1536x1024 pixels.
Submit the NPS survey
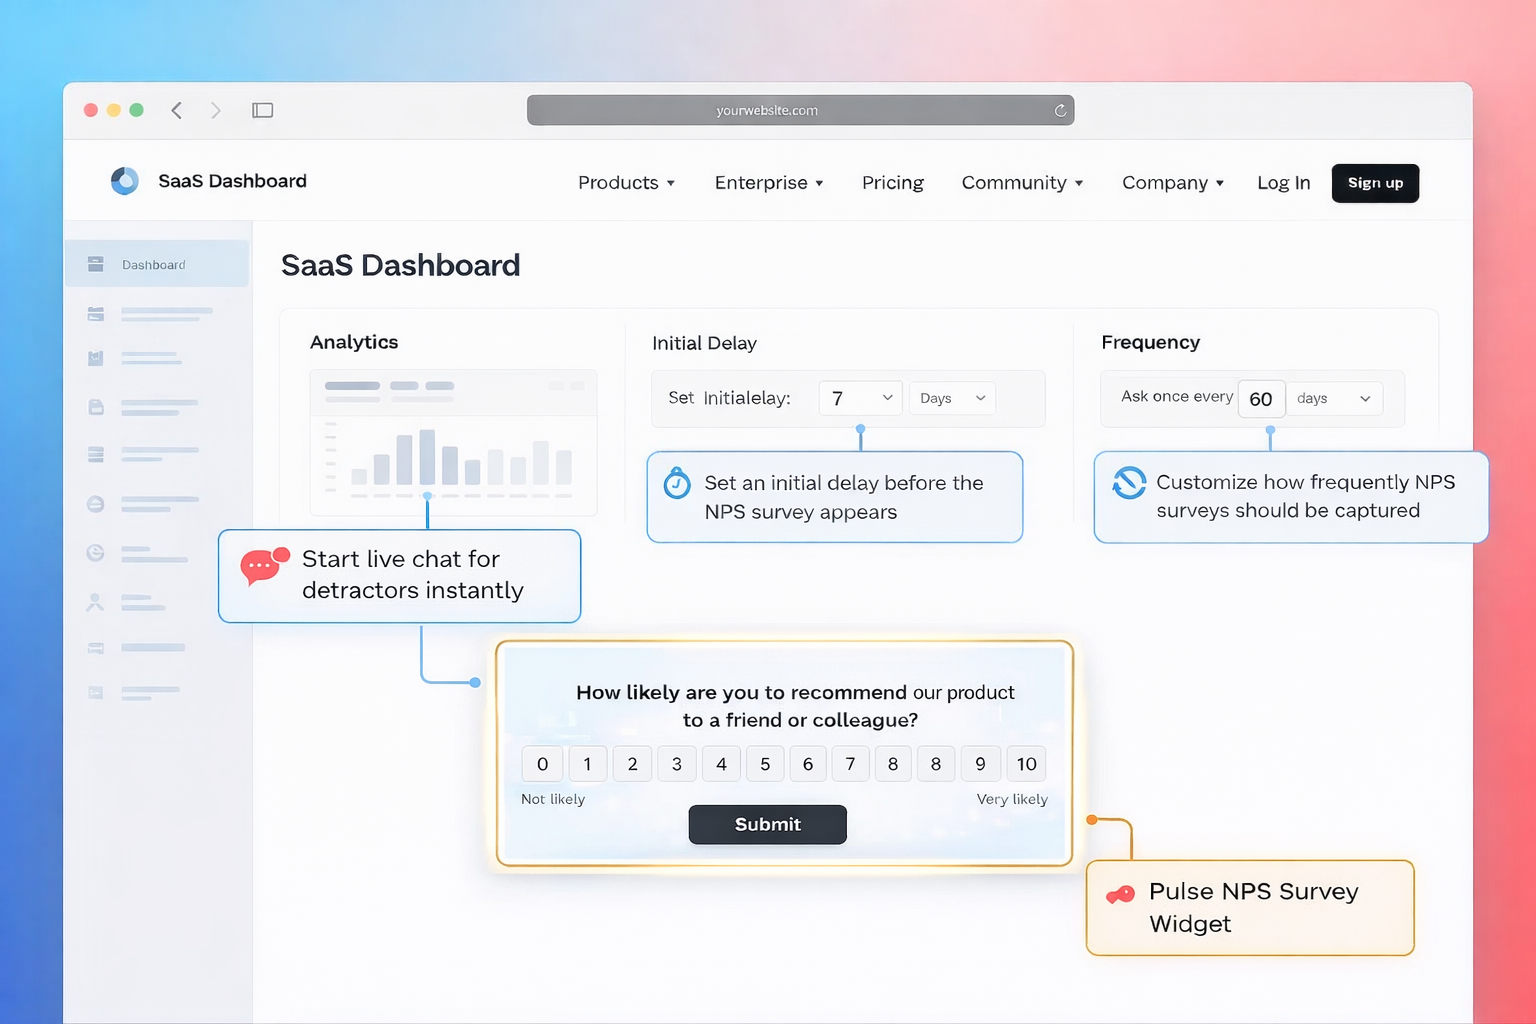click(767, 824)
